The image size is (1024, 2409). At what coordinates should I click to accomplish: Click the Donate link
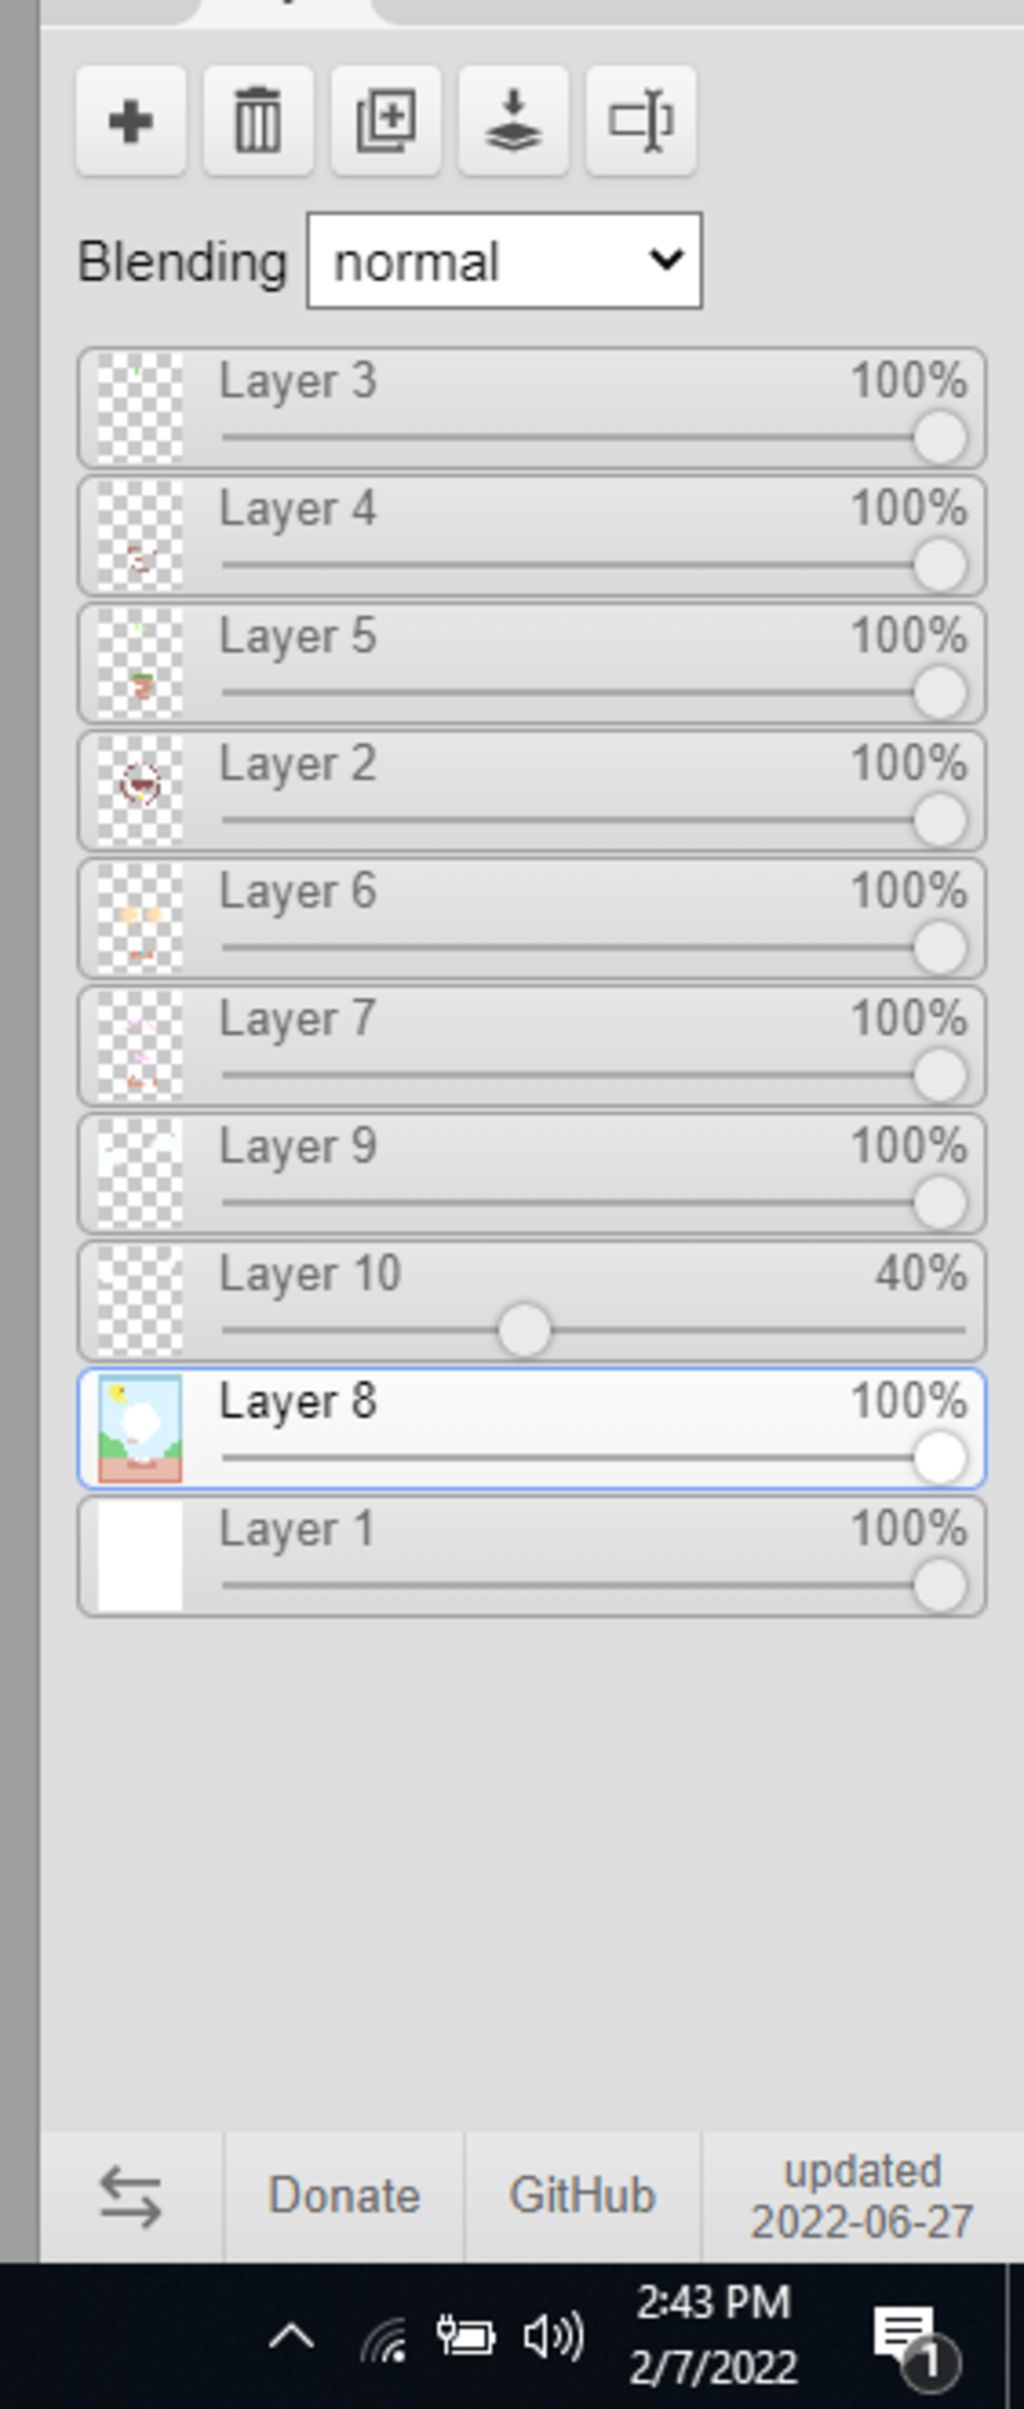344,2196
